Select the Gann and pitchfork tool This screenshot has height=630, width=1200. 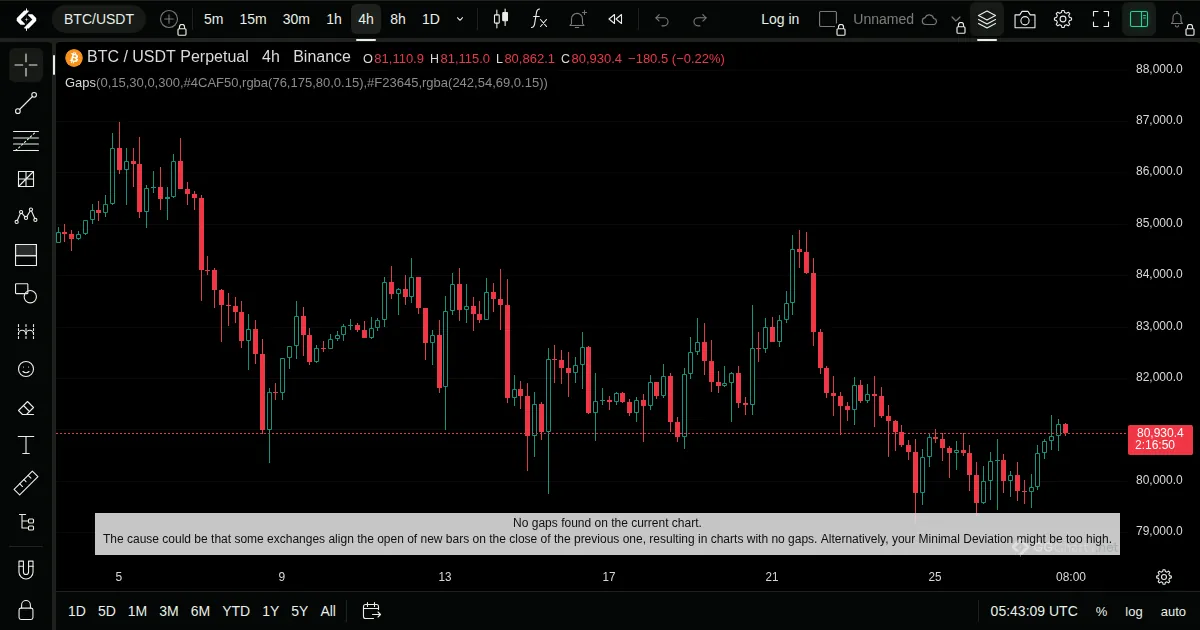coord(26,179)
